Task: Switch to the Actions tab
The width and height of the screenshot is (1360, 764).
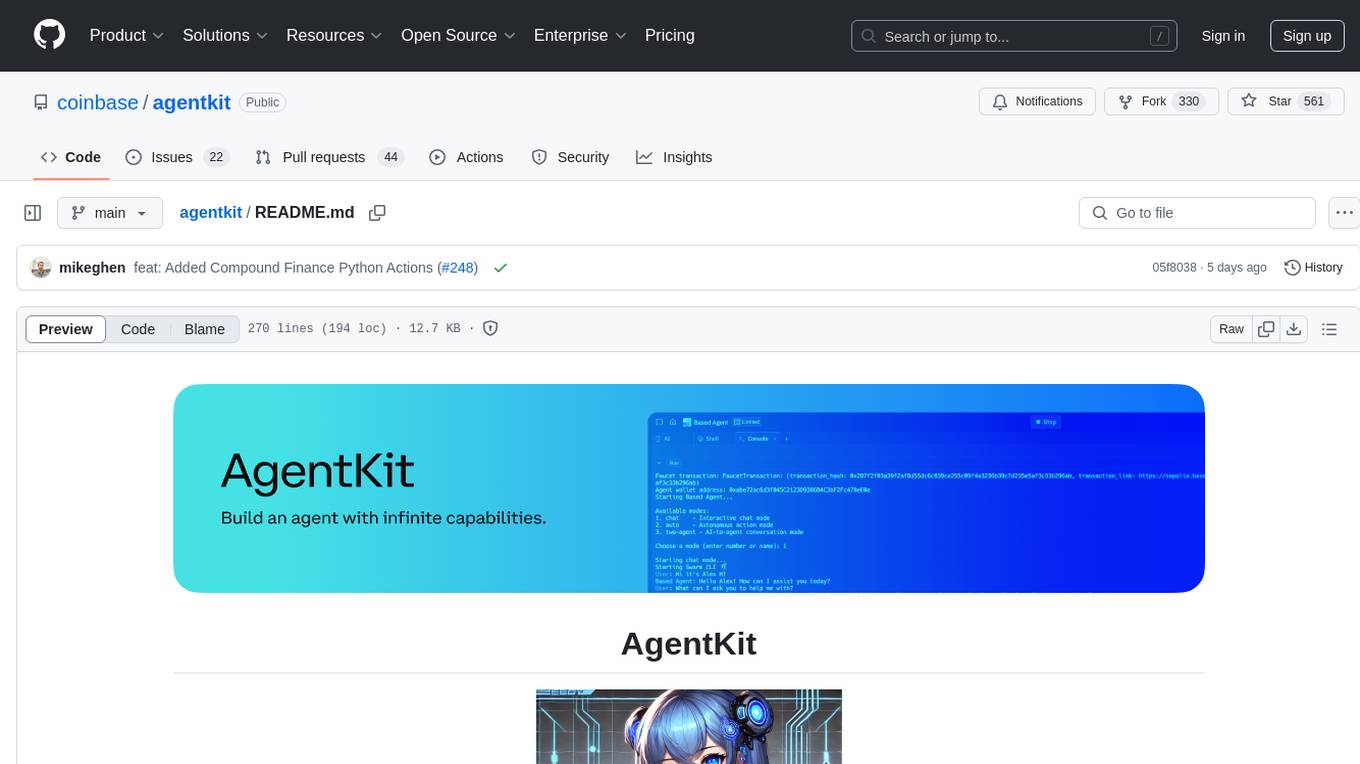Action: point(466,157)
